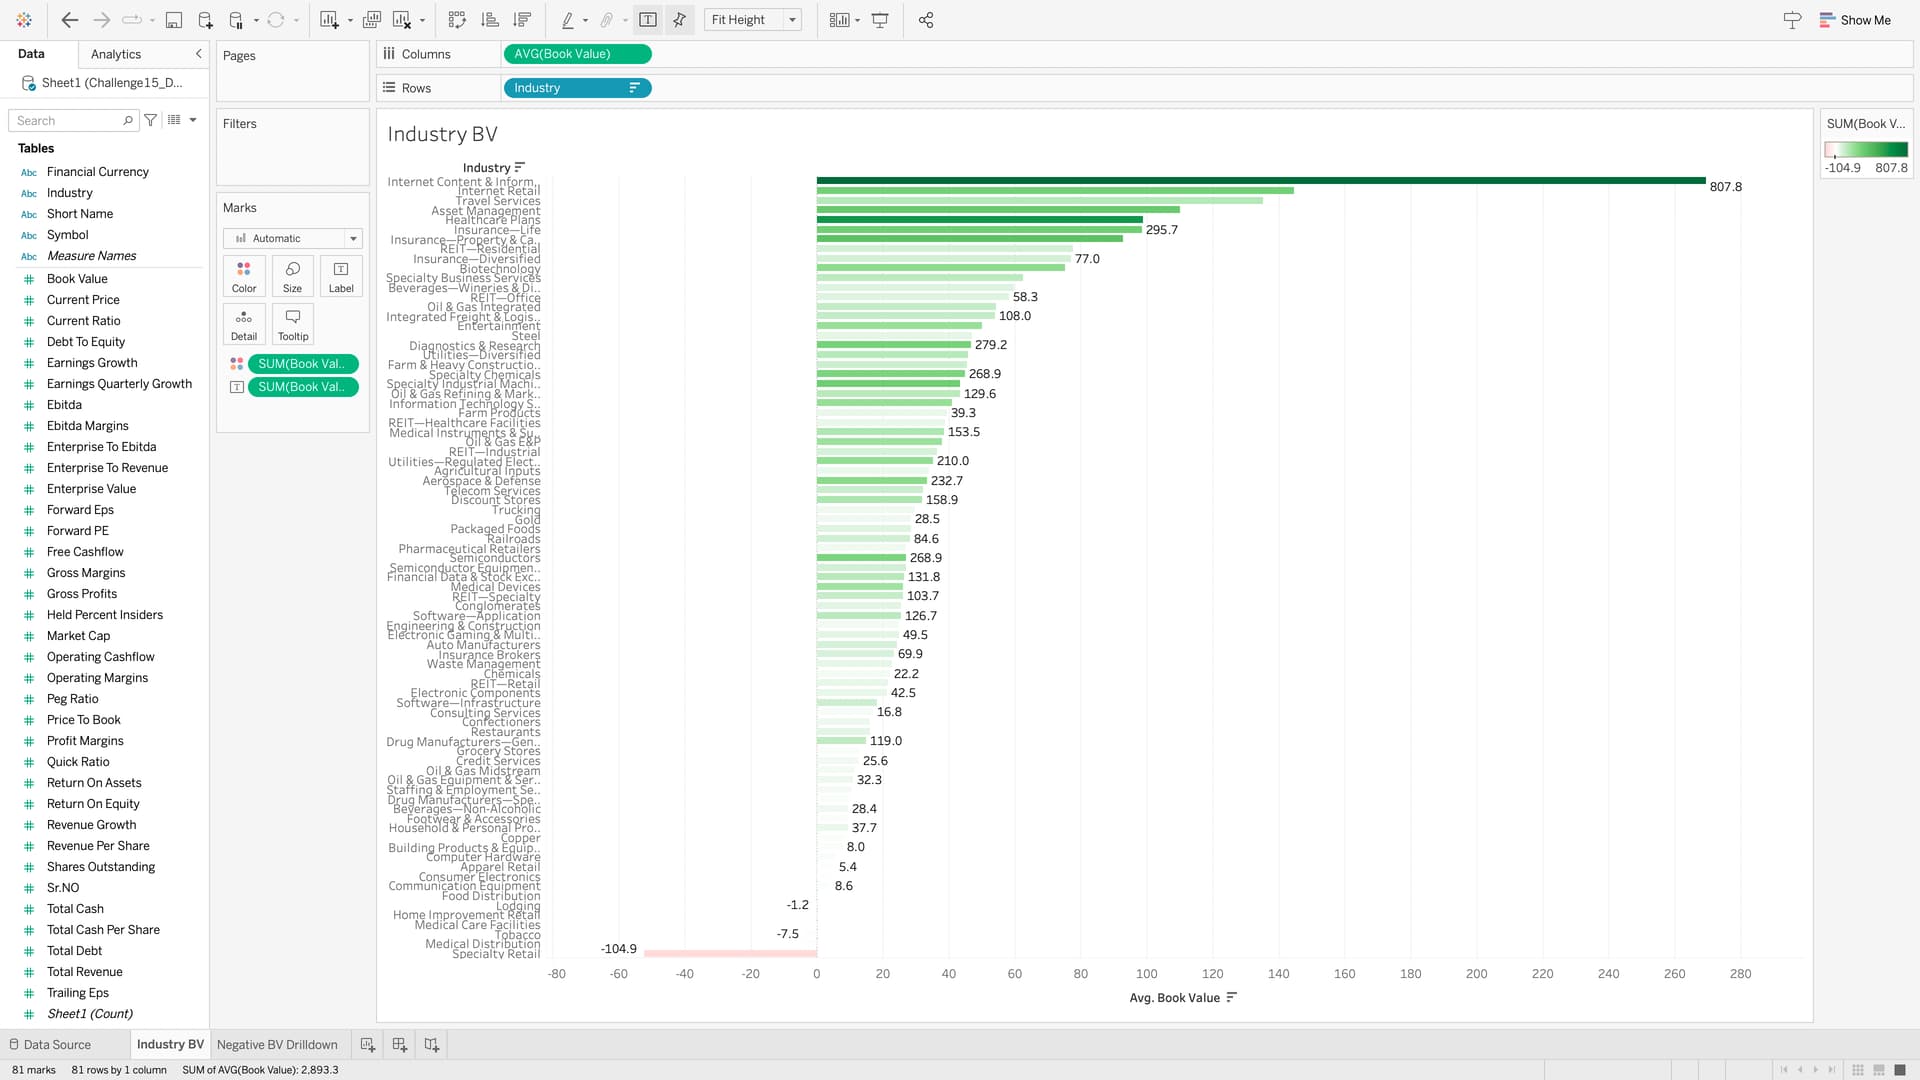This screenshot has width=1920, height=1080.
Task: Sort bars ascending from the toolbar
Action: [490, 20]
